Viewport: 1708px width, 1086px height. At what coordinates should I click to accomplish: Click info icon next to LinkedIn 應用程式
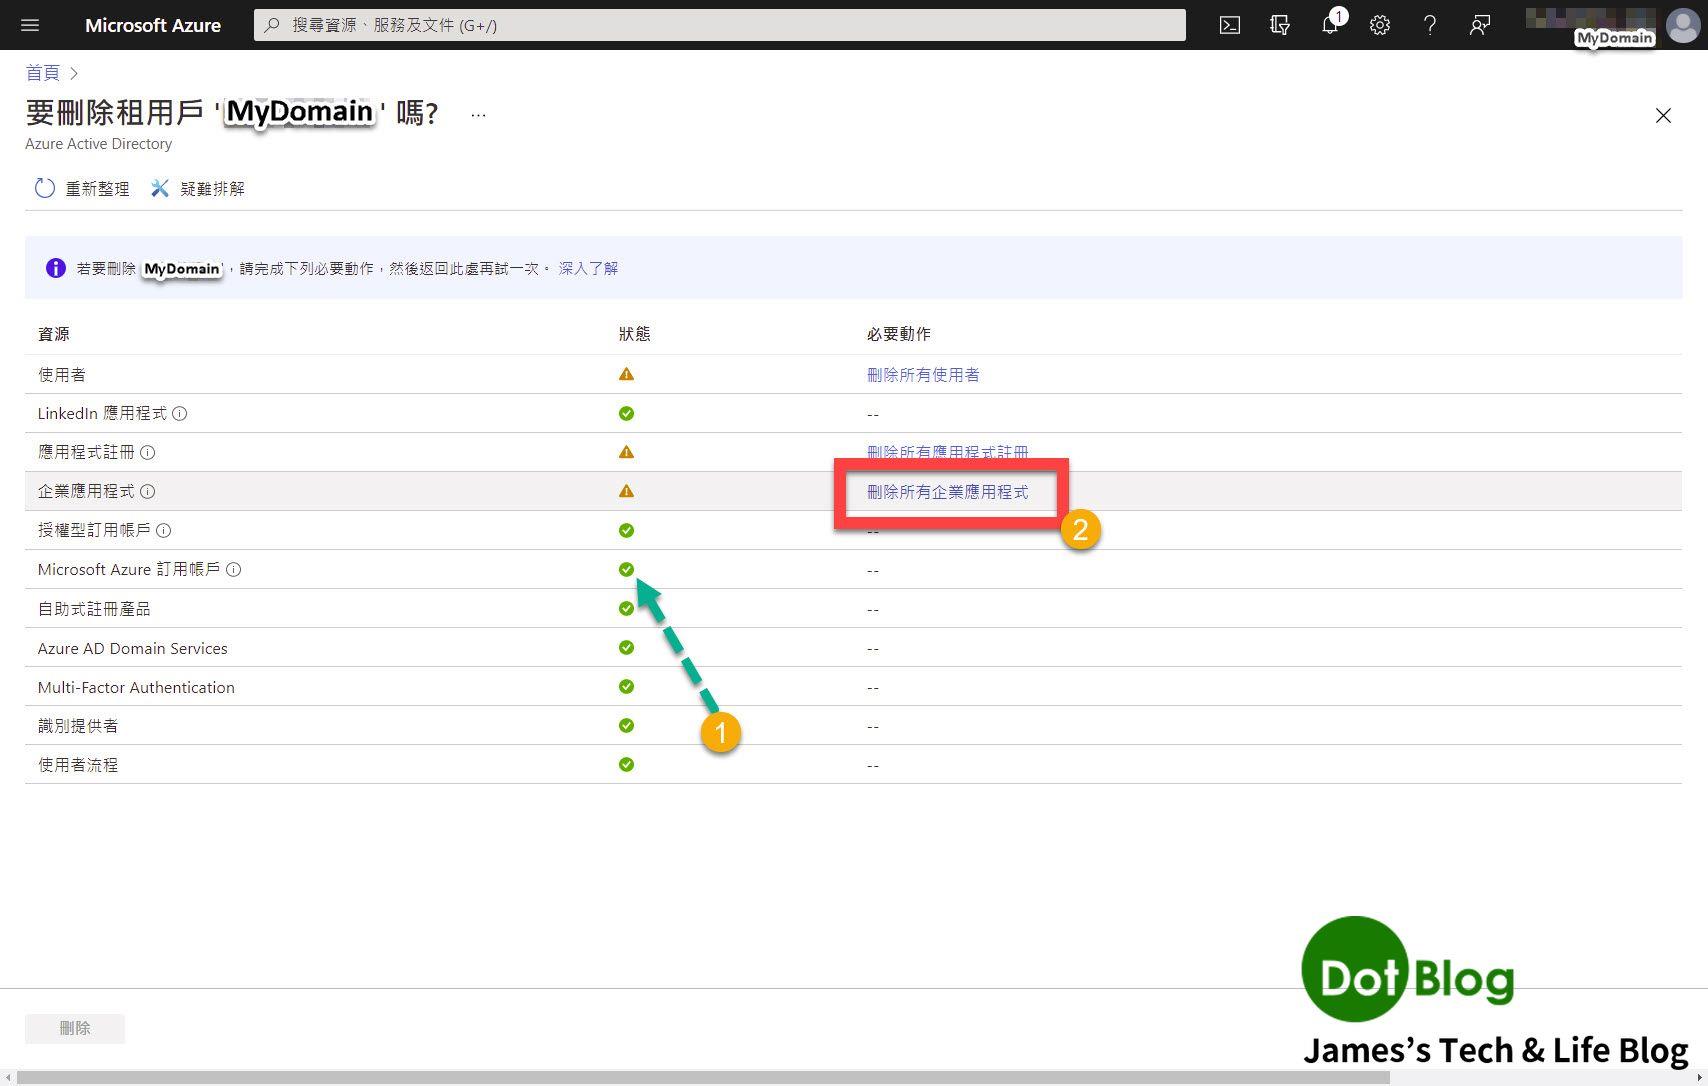point(180,413)
